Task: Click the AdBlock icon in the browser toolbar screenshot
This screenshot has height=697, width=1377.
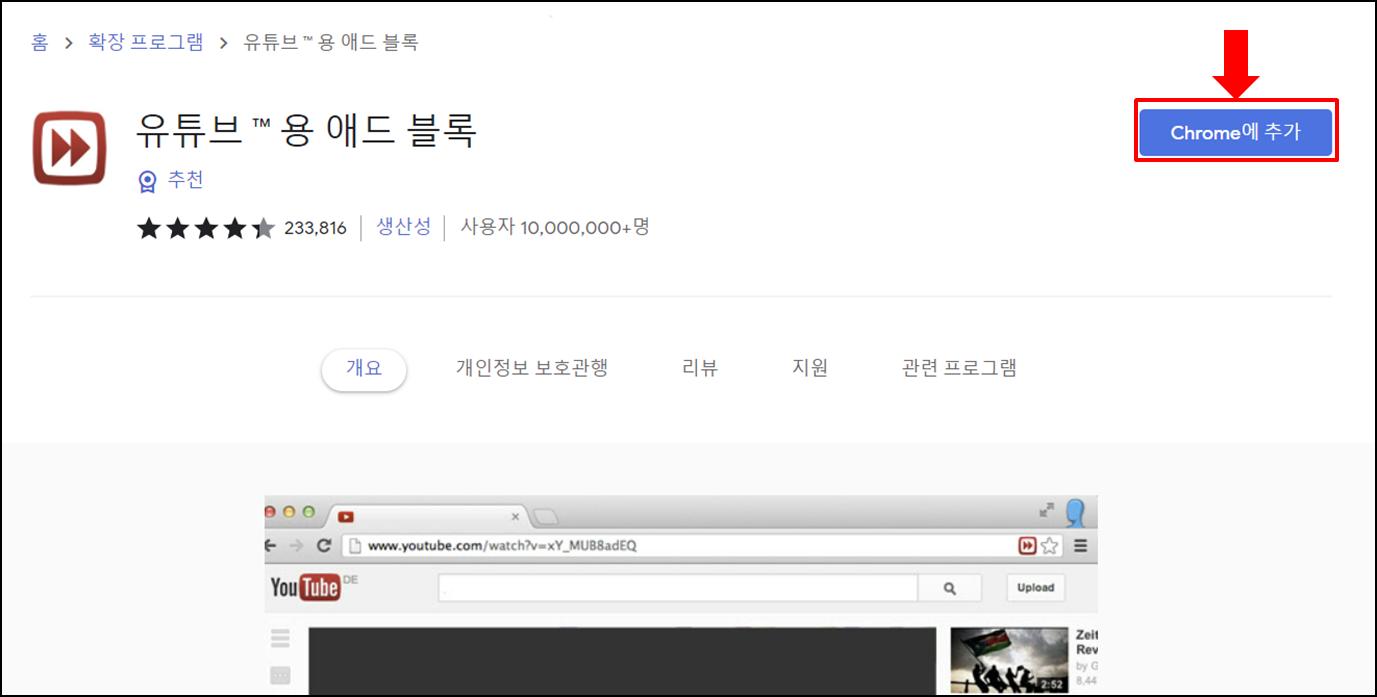Action: tap(1027, 546)
